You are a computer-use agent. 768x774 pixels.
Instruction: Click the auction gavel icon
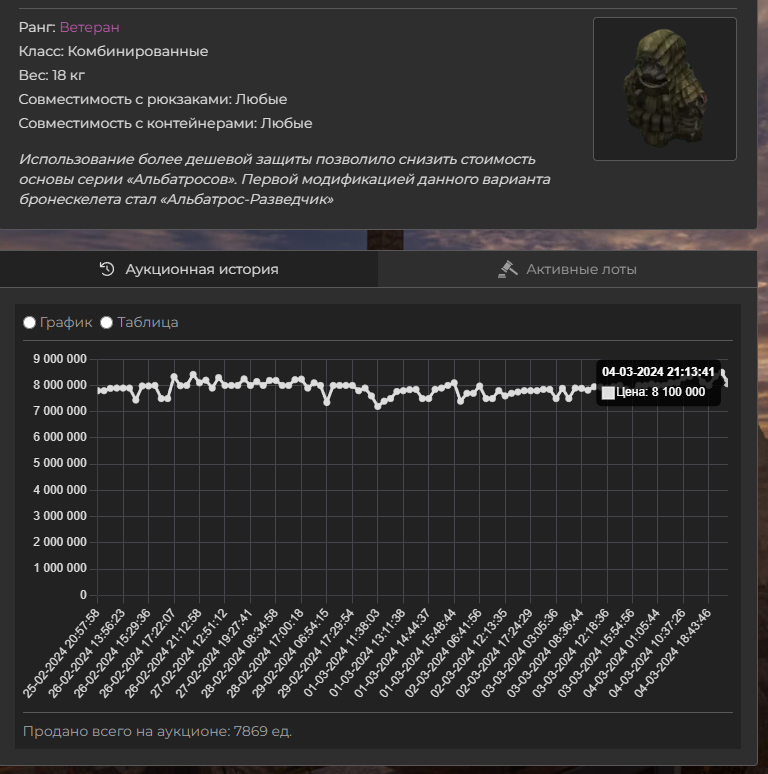[x=507, y=270]
